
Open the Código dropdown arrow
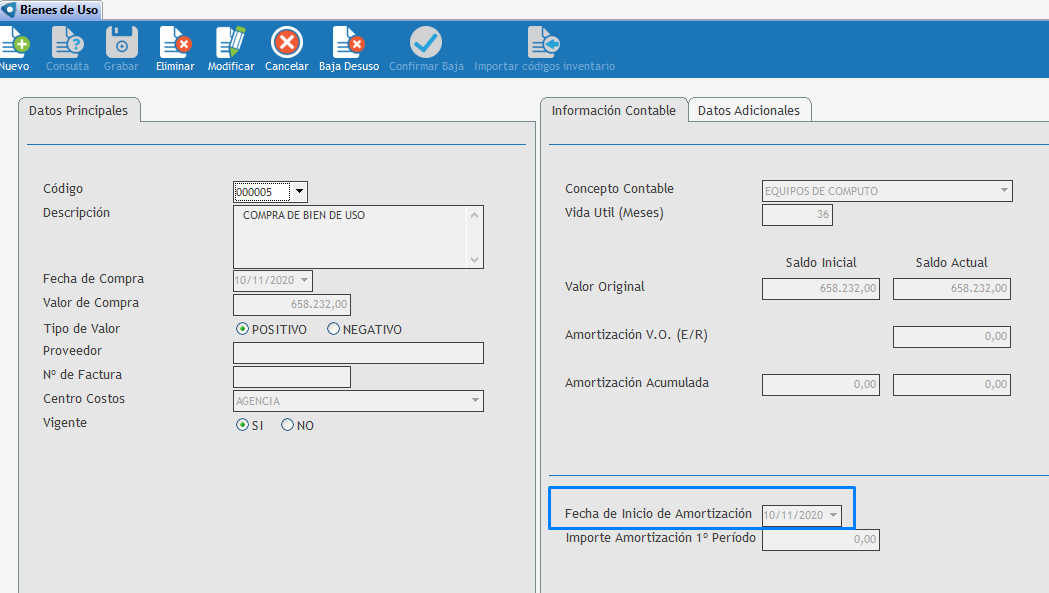coord(300,191)
